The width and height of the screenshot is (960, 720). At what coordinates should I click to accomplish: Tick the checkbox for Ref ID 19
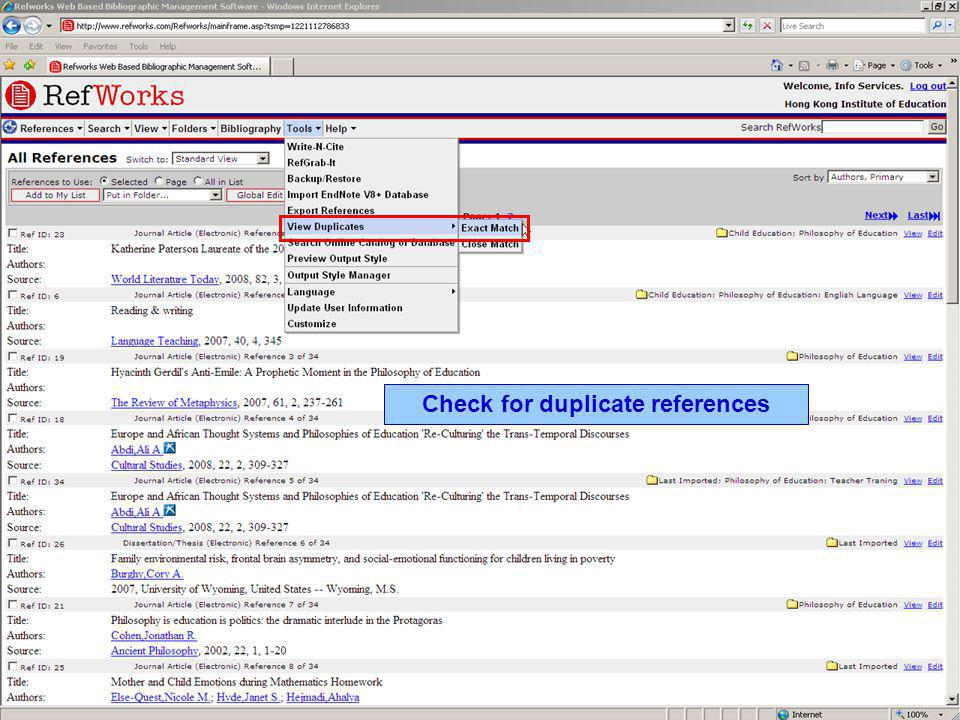(x=12, y=356)
